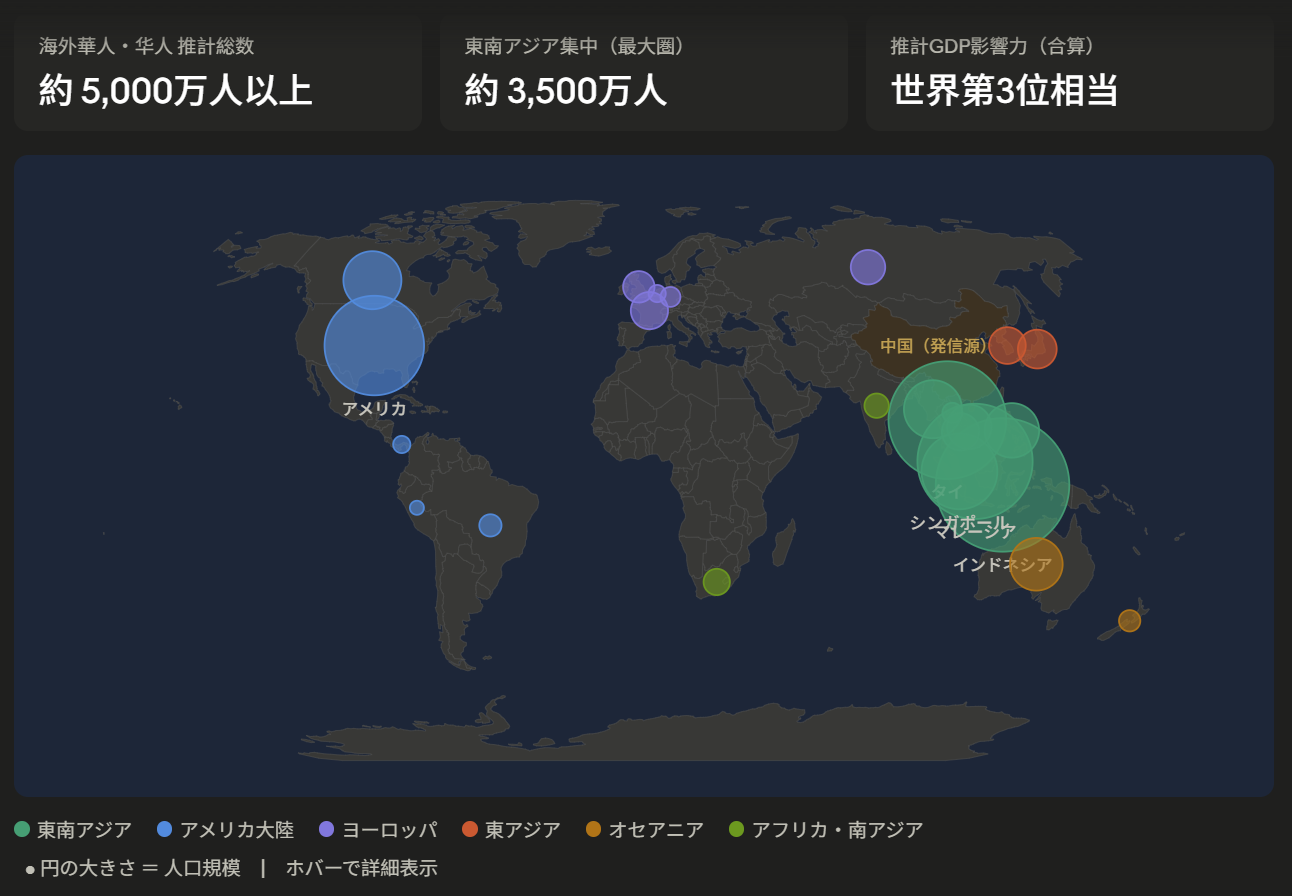Click the 円の大きさ ＝ 人口規模 note
Viewport: 1292px width, 896px height.
point(140,868)
